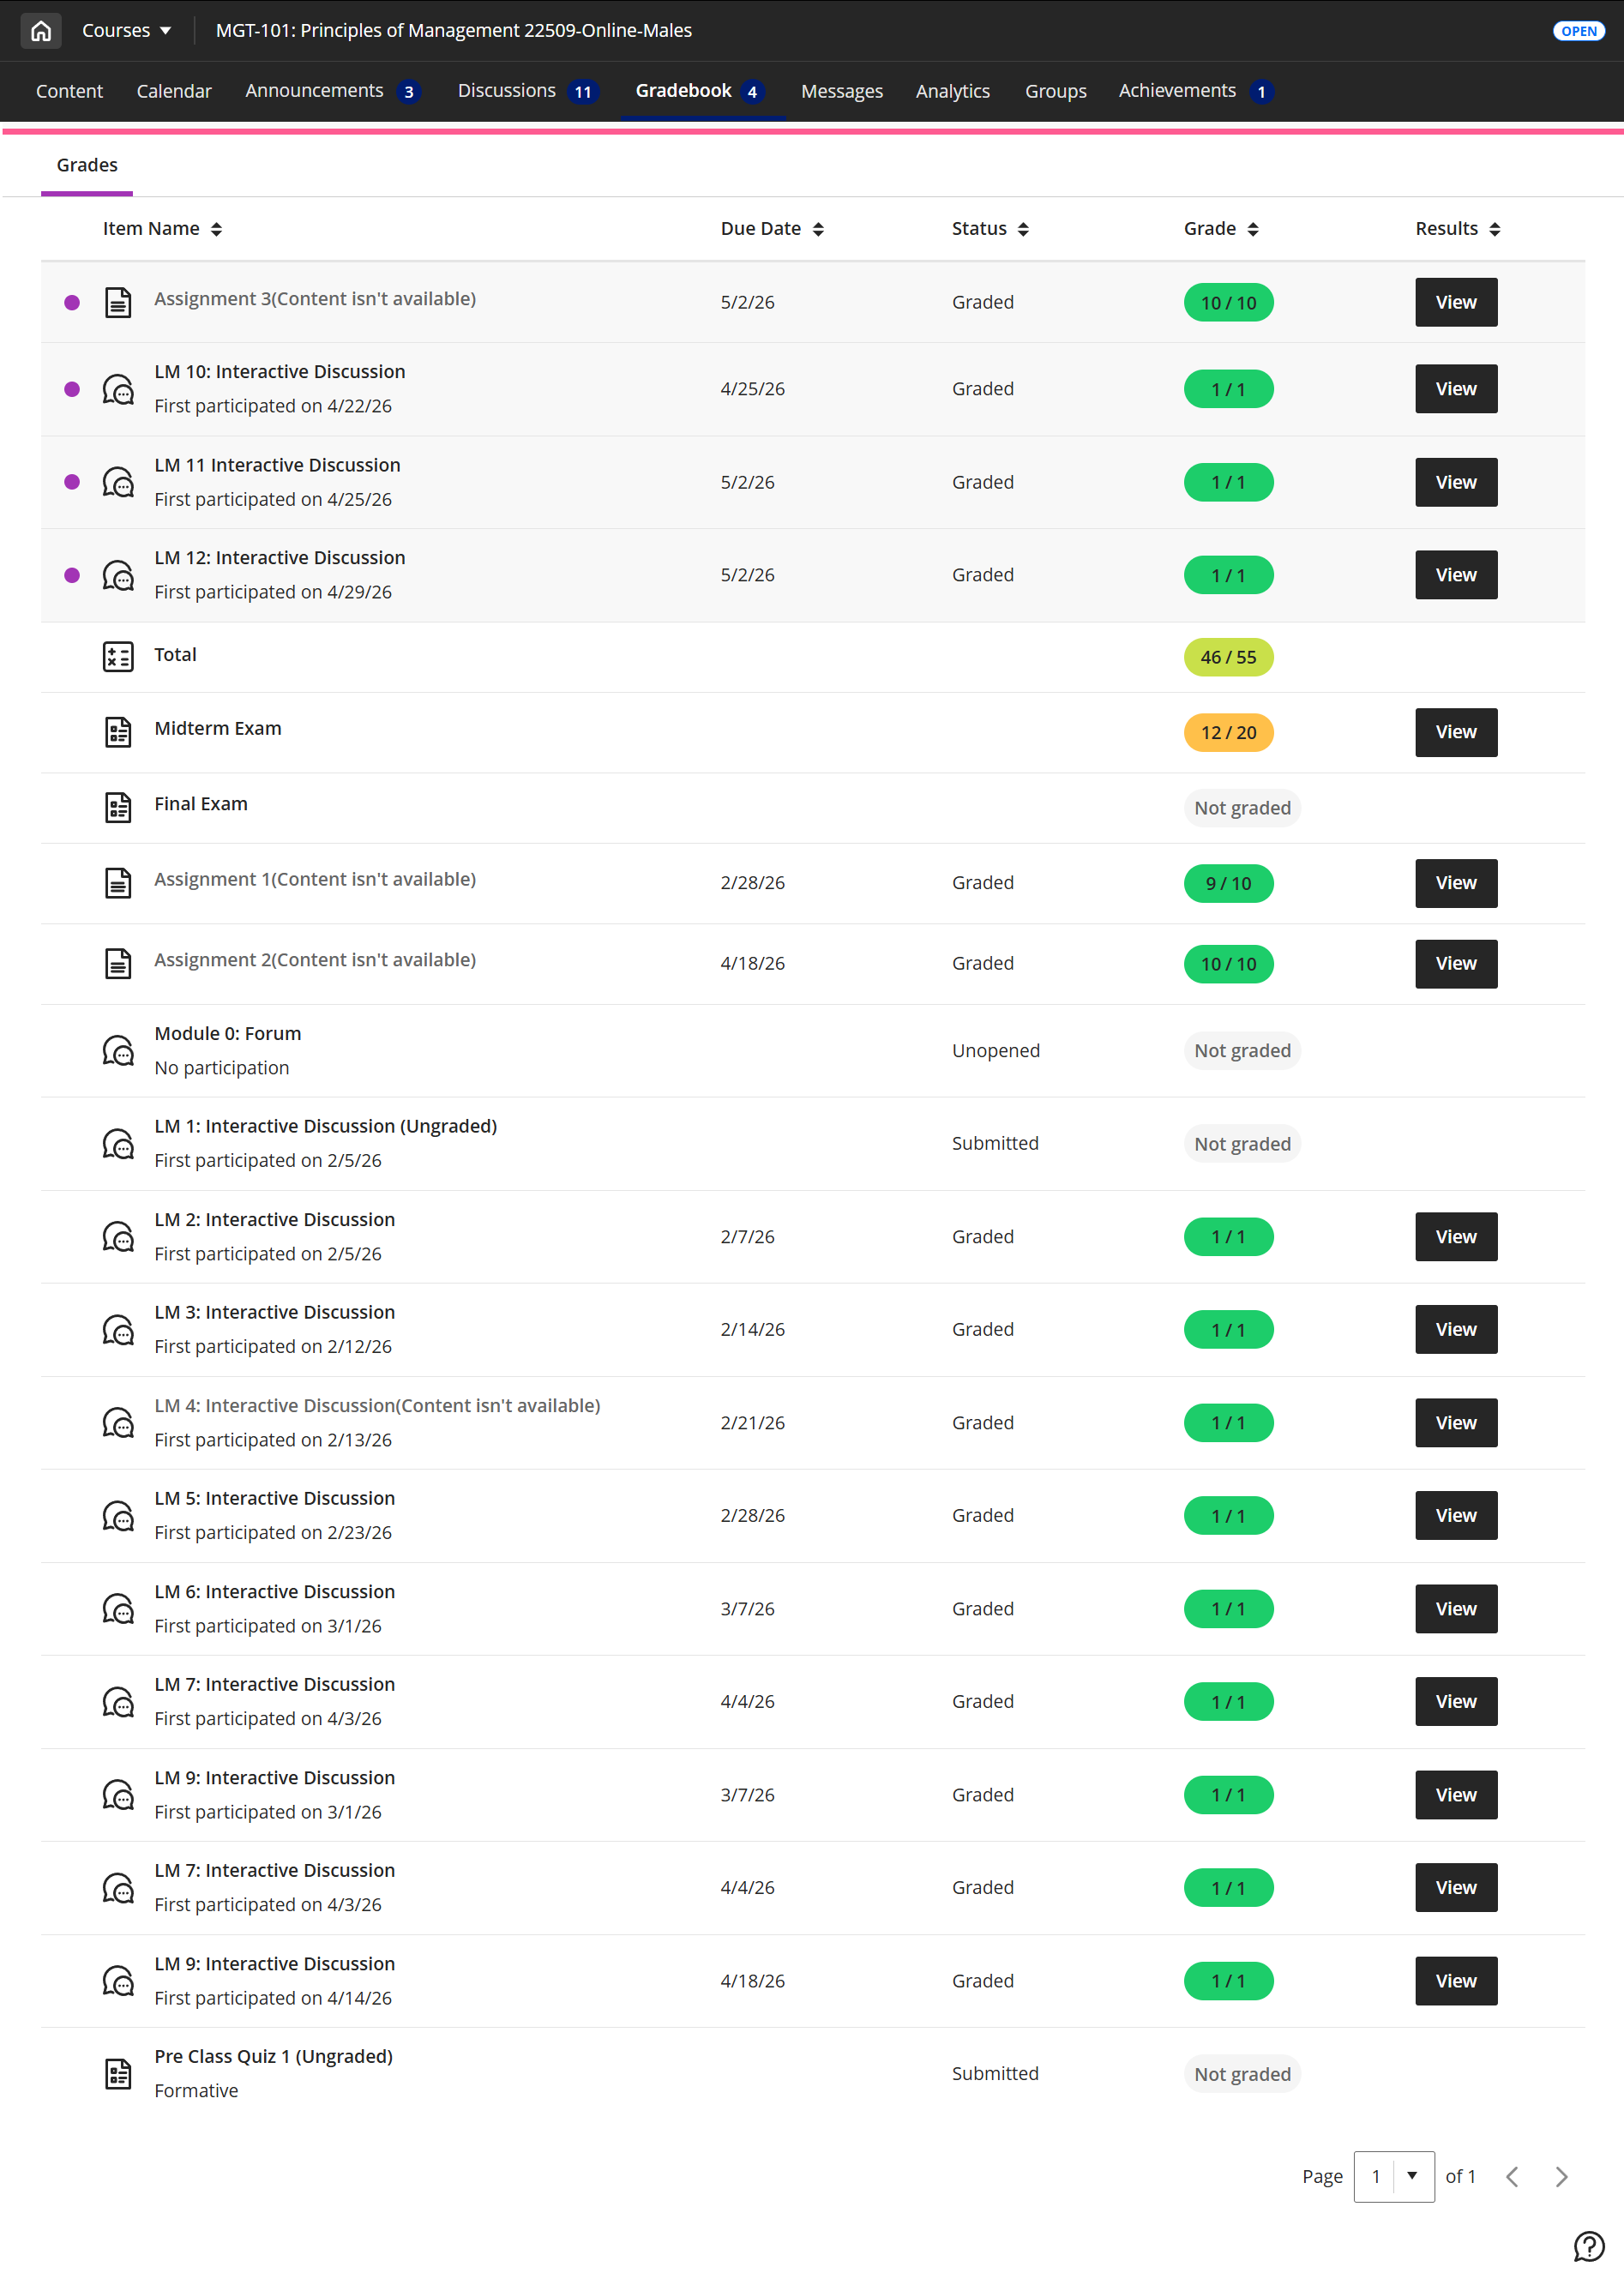Open Pre Class Quiz 1 (Ungraded)
1624x2291 pixels.
point(273,2056)
